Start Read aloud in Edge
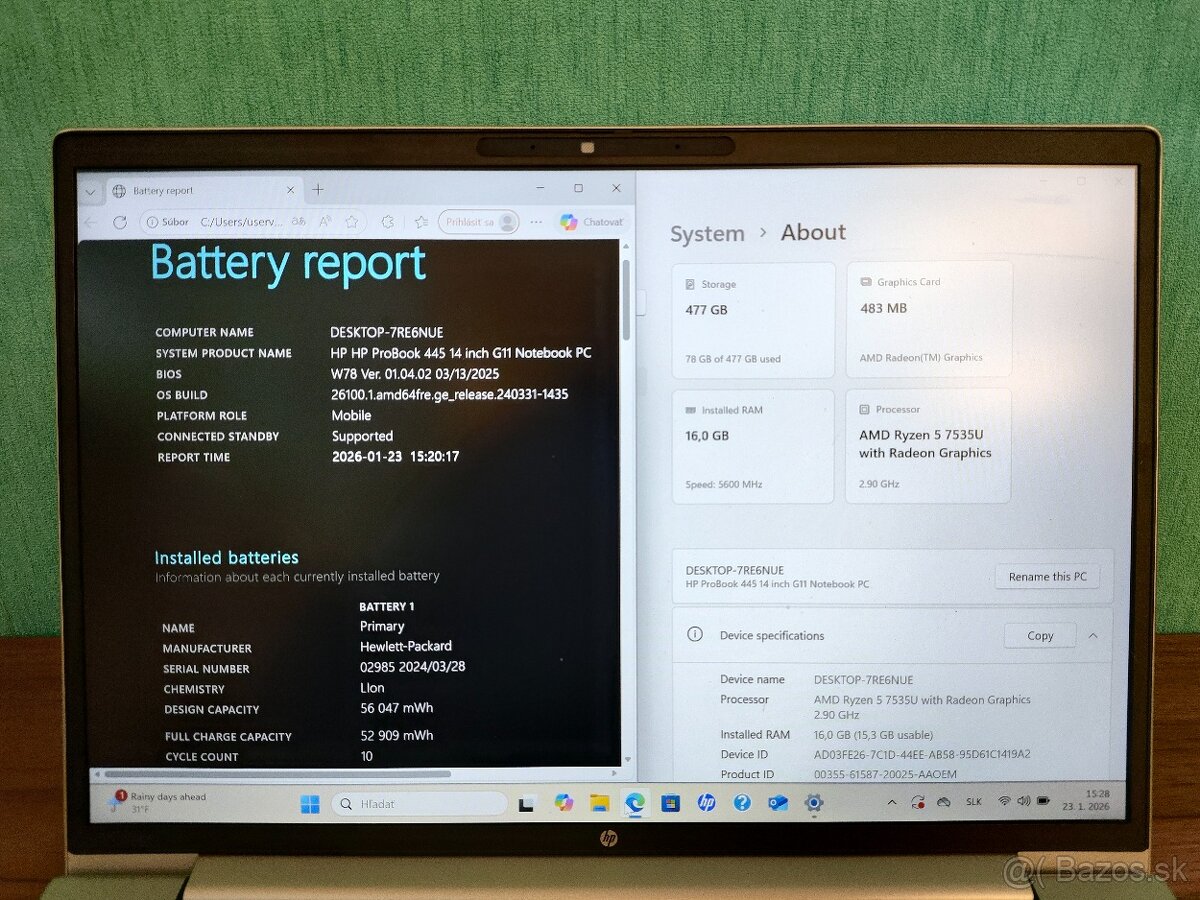 324,222
